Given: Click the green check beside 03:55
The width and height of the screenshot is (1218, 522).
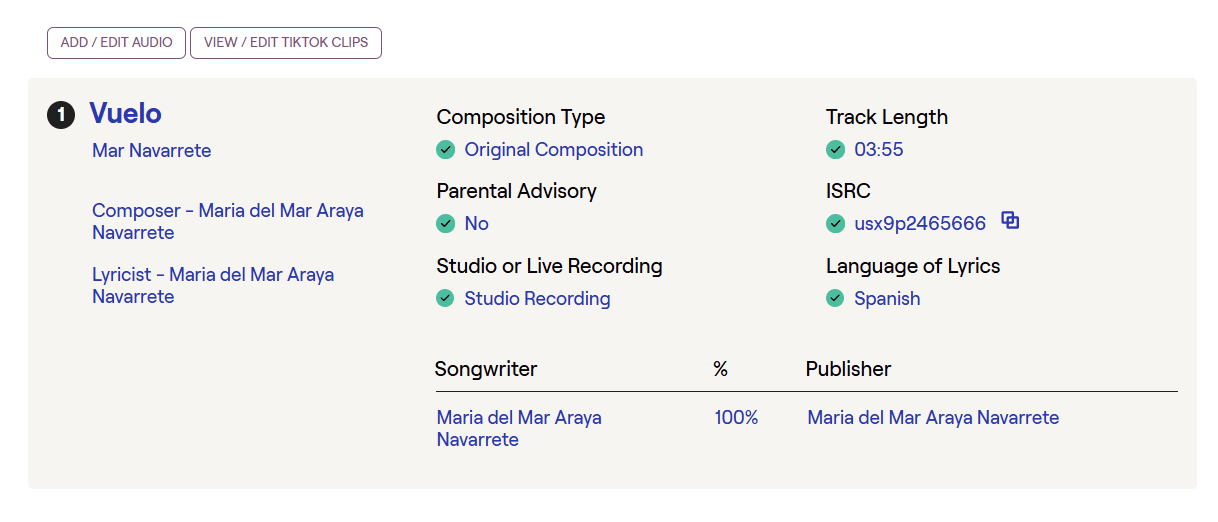Looking at the screenshot, I should click(x=835, y=150).
